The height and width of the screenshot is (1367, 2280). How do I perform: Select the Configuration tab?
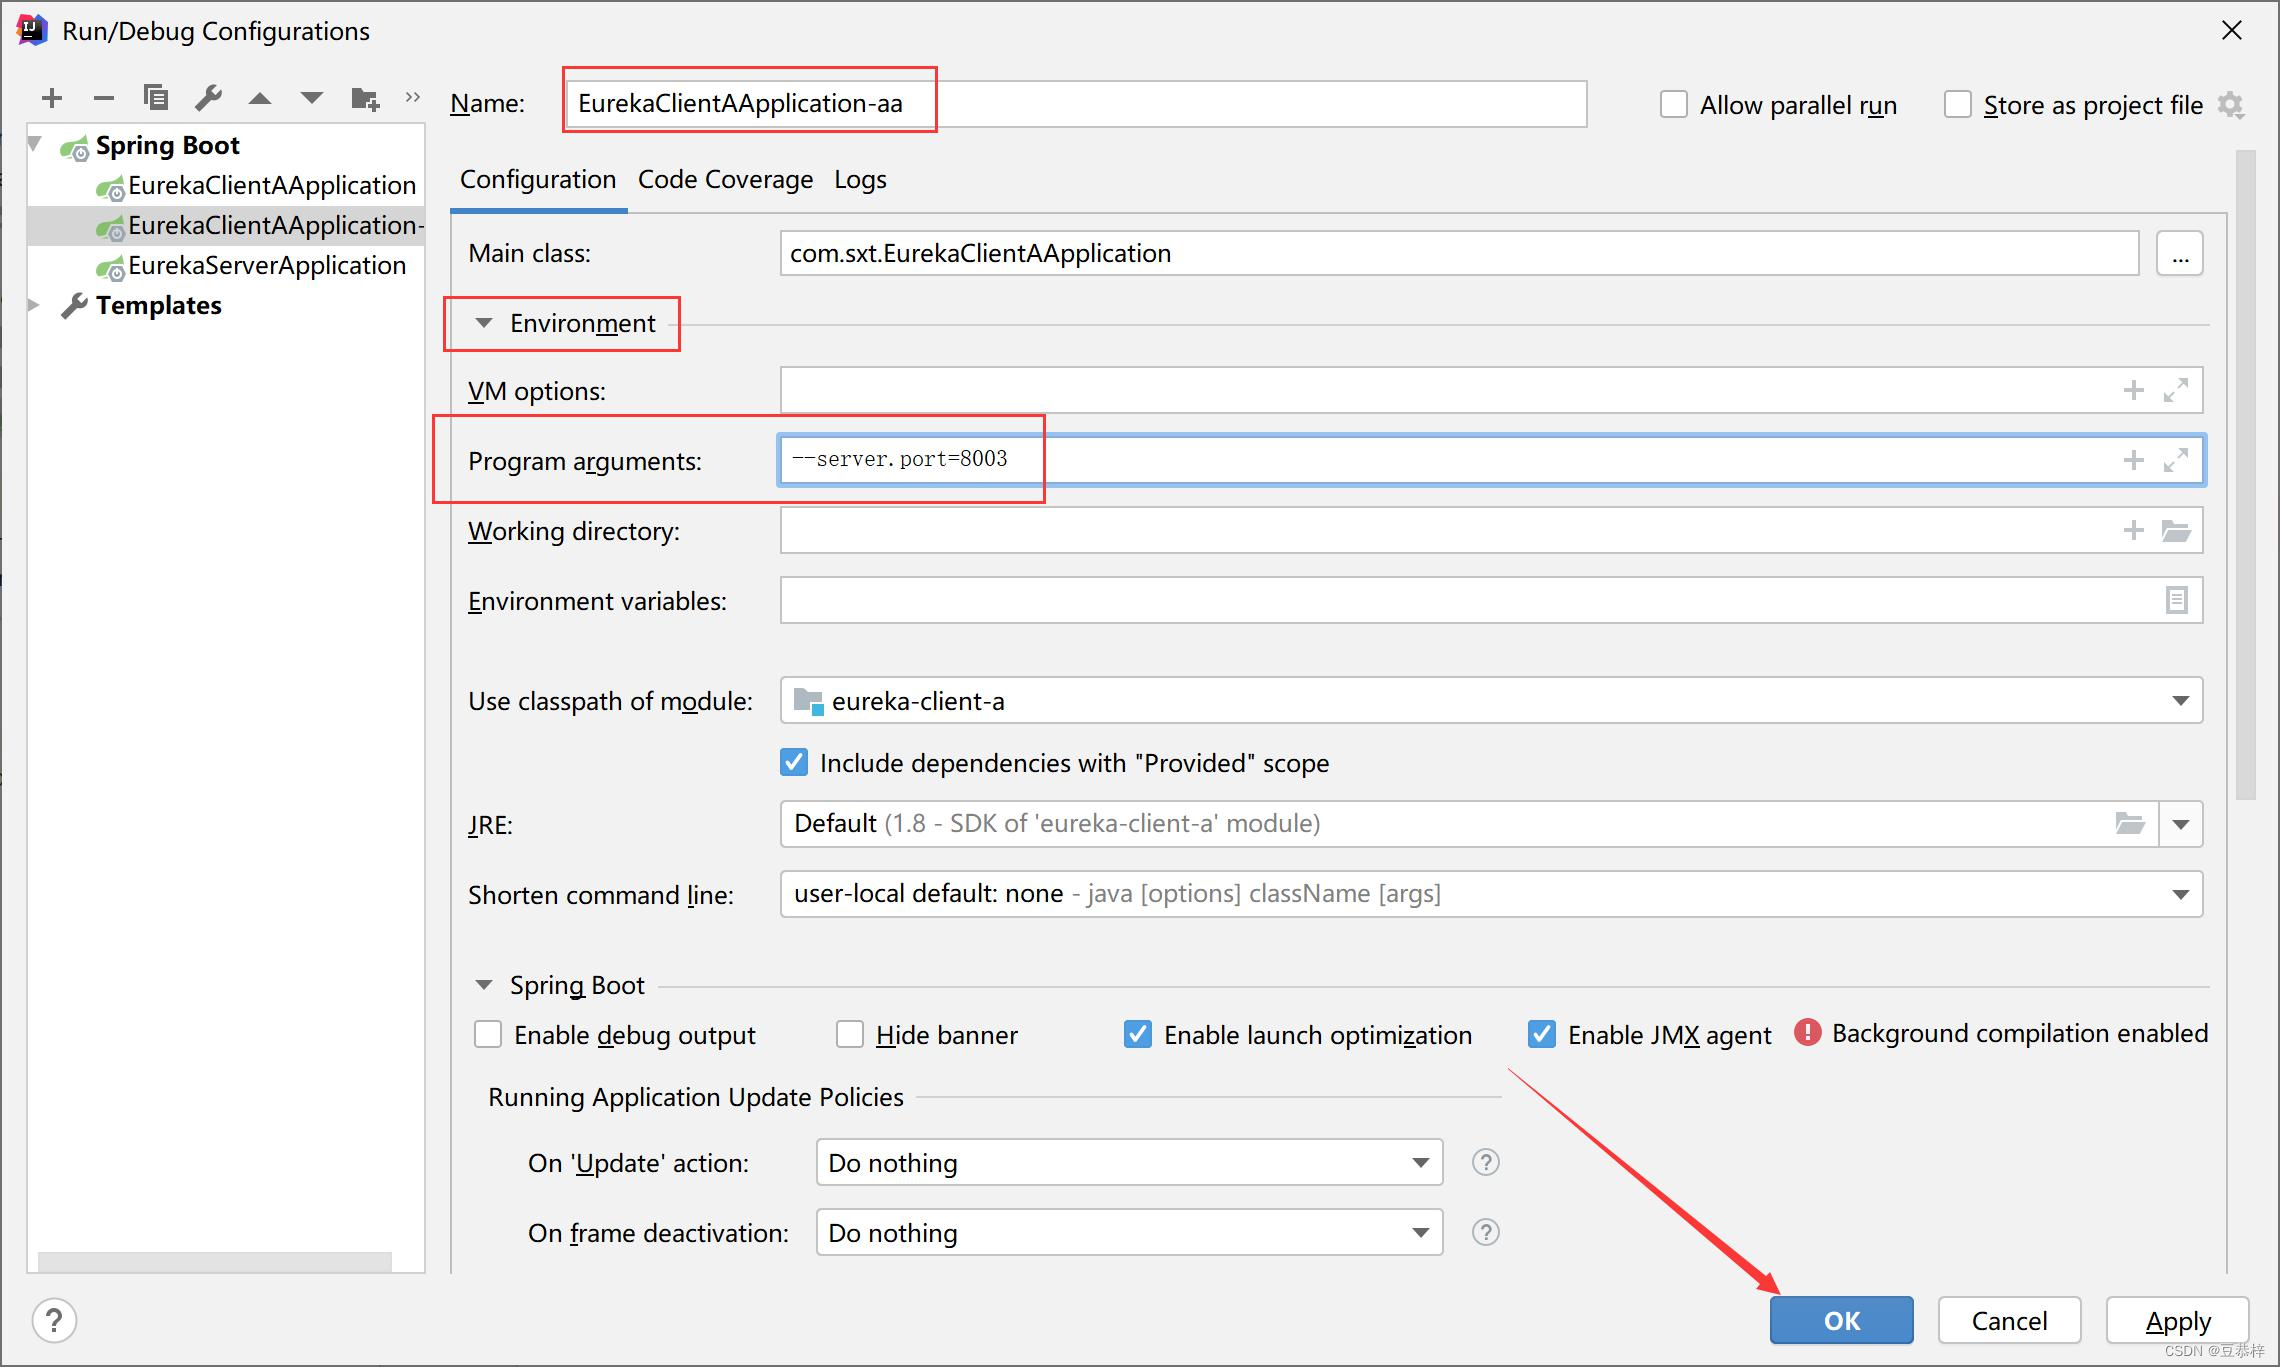coord(537,179)
